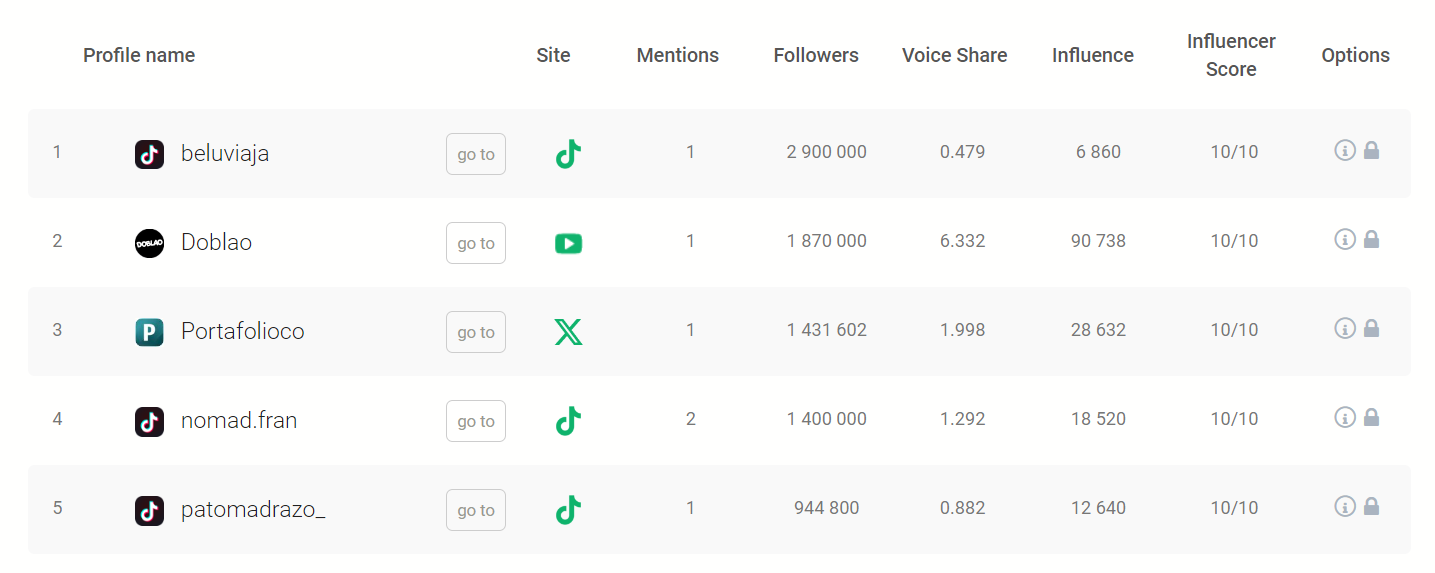Click the X site icon for Portafolioco

coord(568,332)
